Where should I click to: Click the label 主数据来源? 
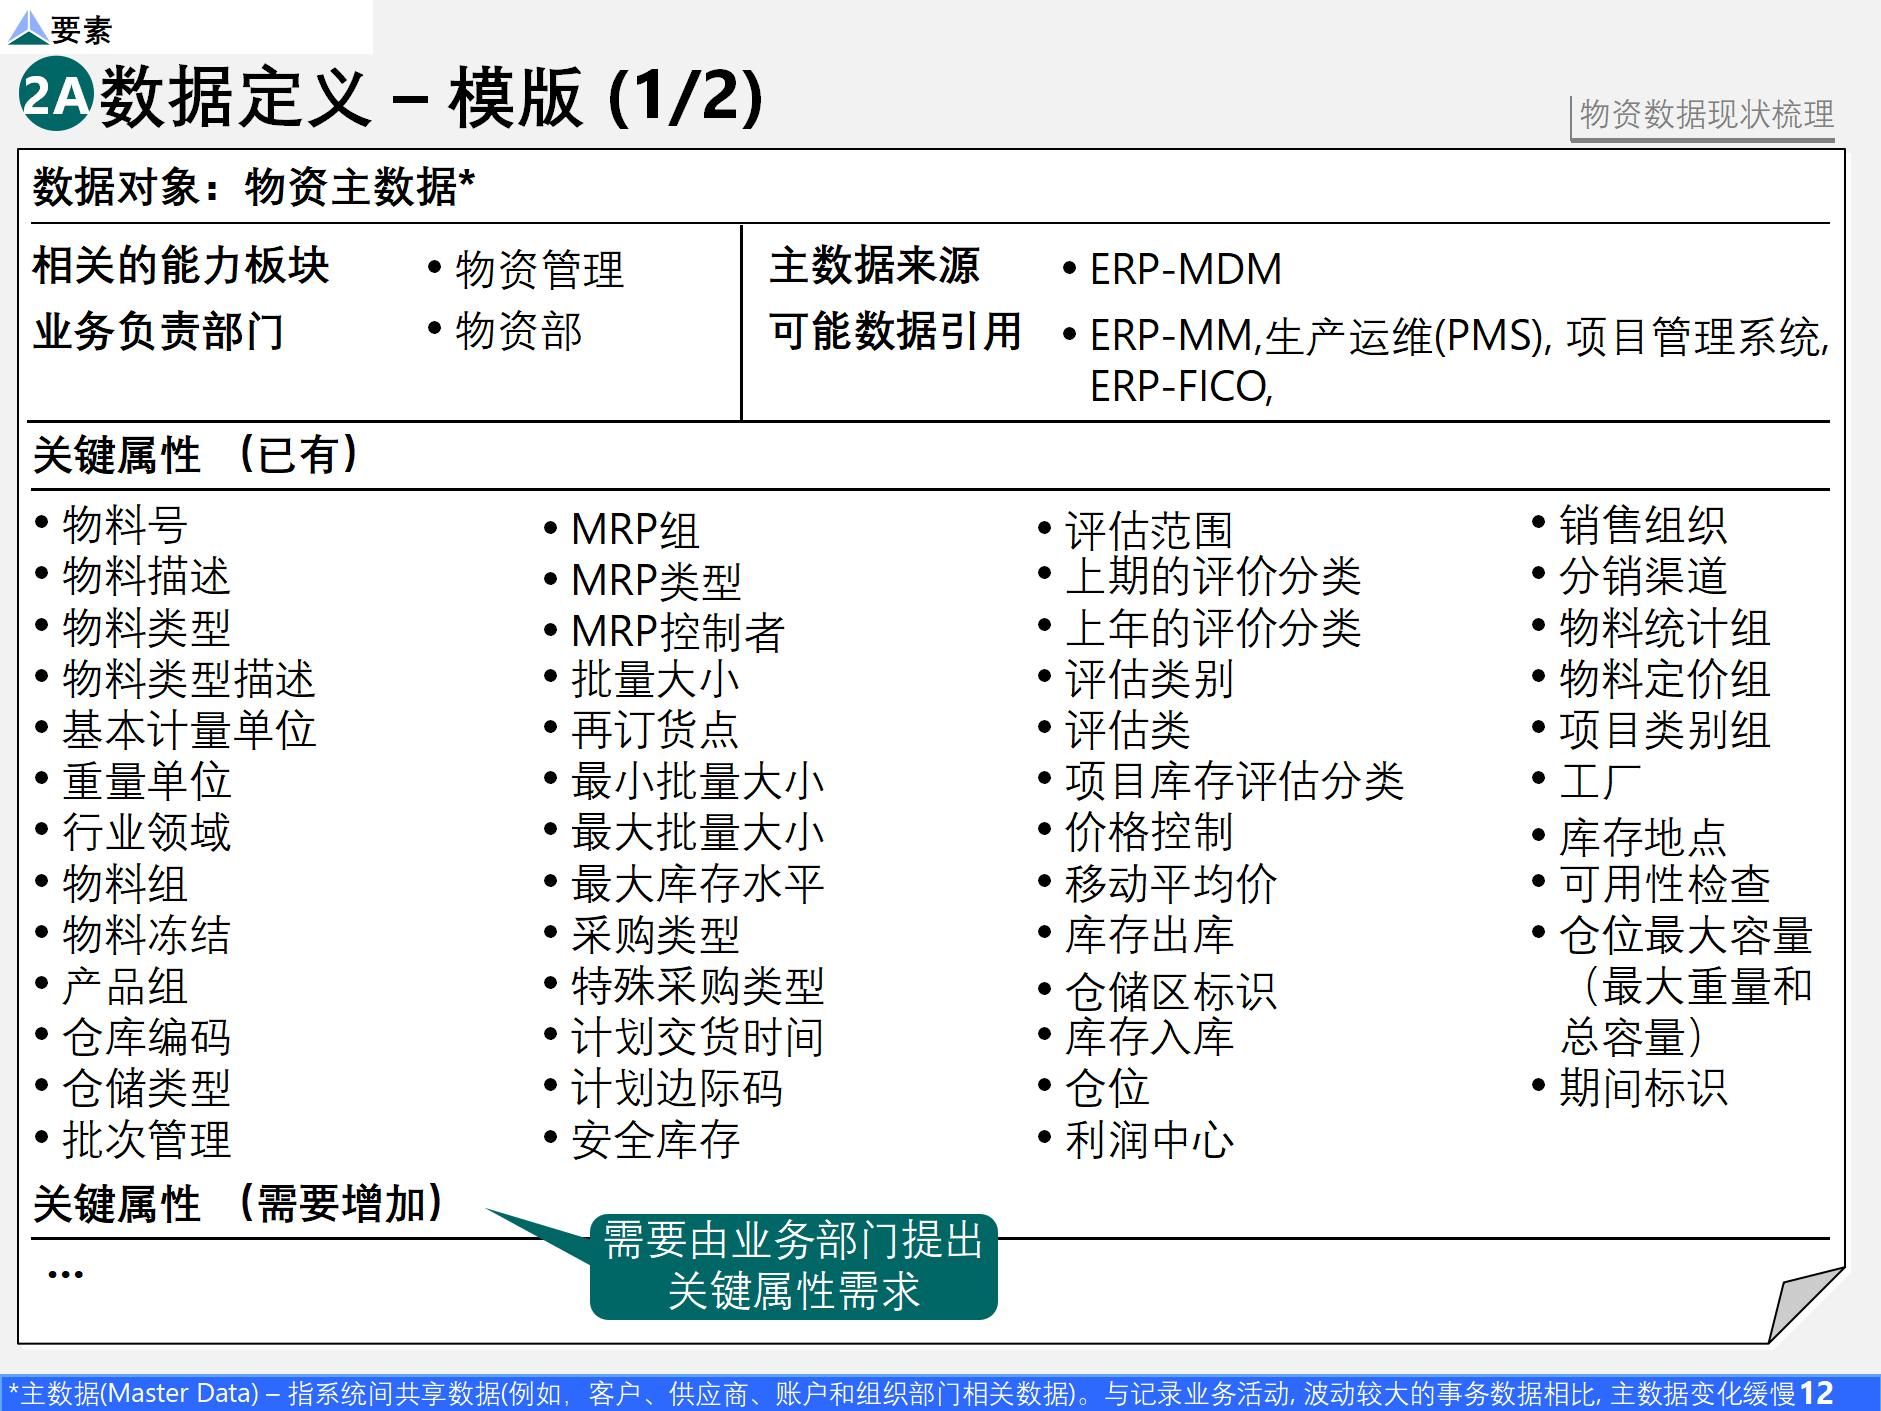coord(875,266)
